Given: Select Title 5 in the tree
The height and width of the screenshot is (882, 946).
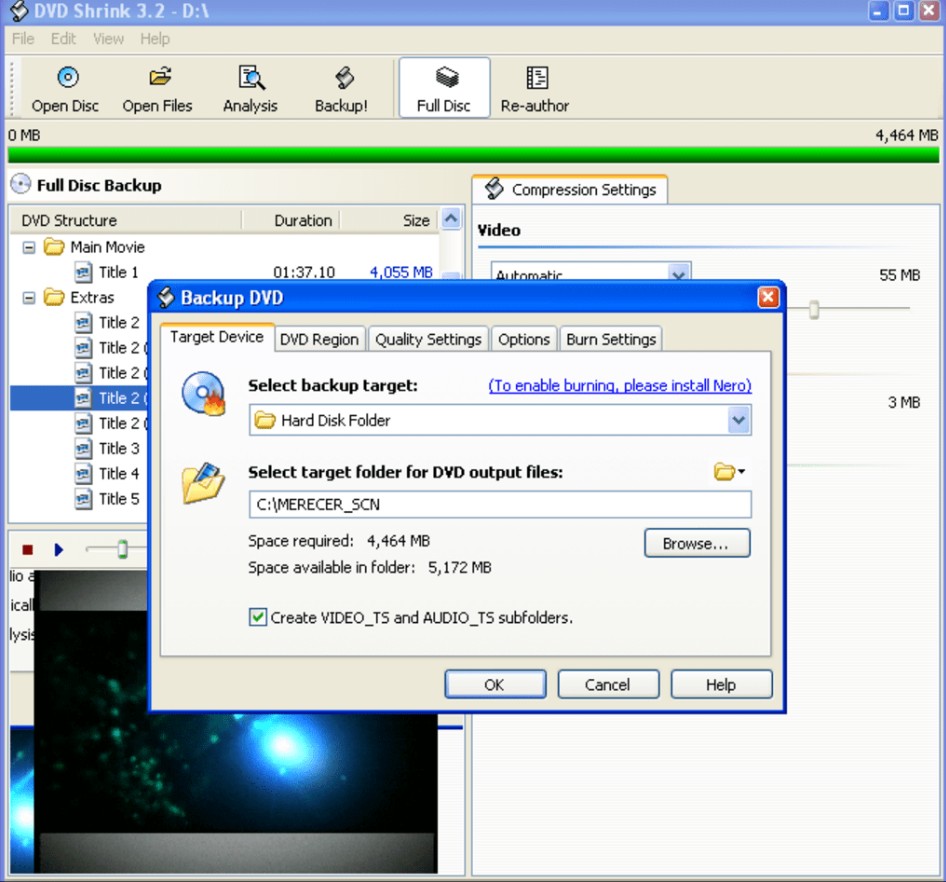Looking at the screenshot, I should 119,499.
